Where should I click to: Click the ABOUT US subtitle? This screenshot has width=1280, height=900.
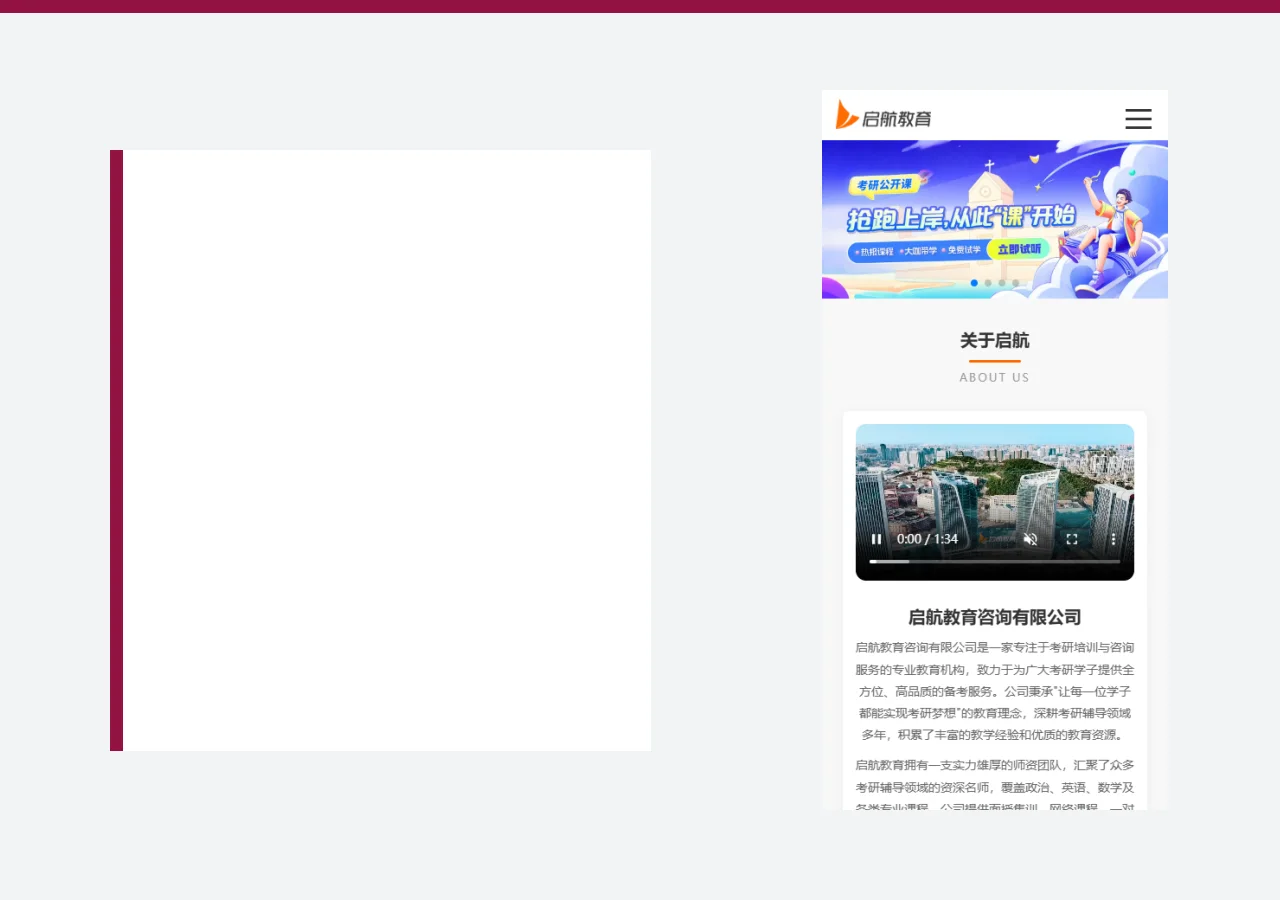[995, 377]
